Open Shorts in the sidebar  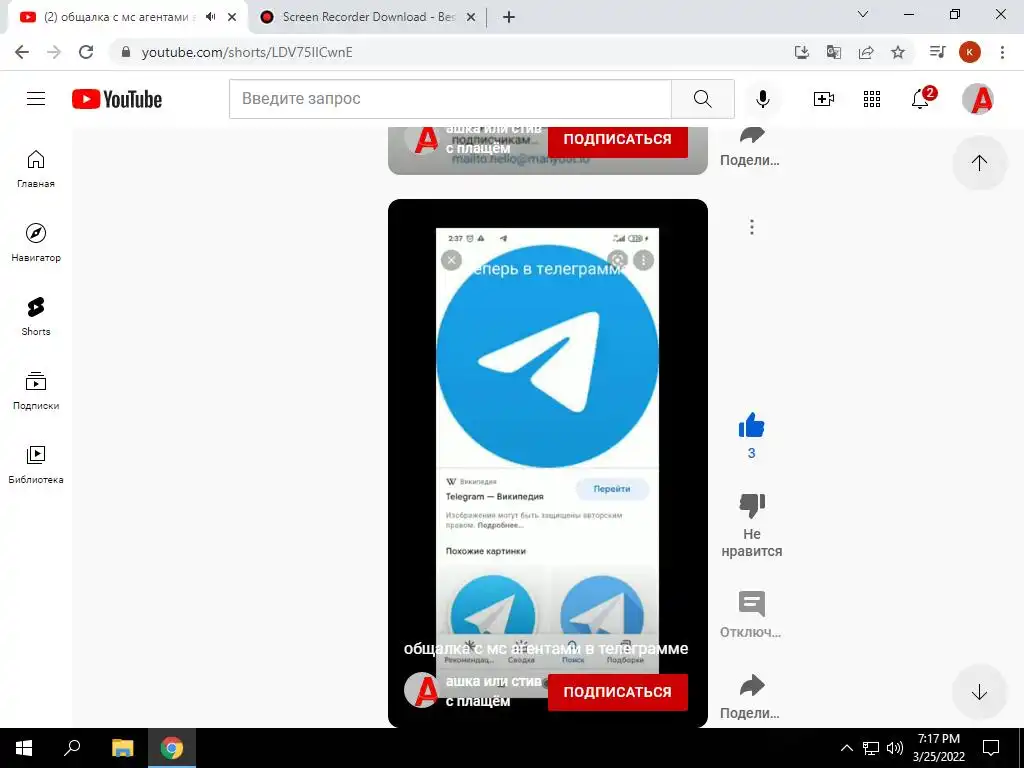[36, 317]
